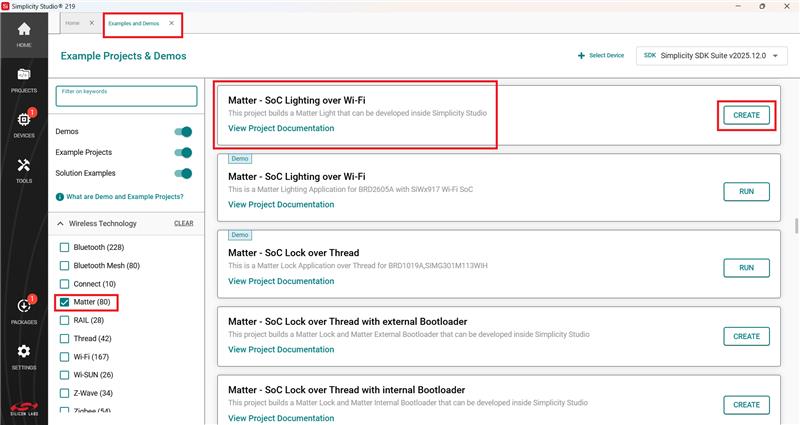Check the Z-Wave (34) checkbox
800x425 pixels.
pos(64,393)
